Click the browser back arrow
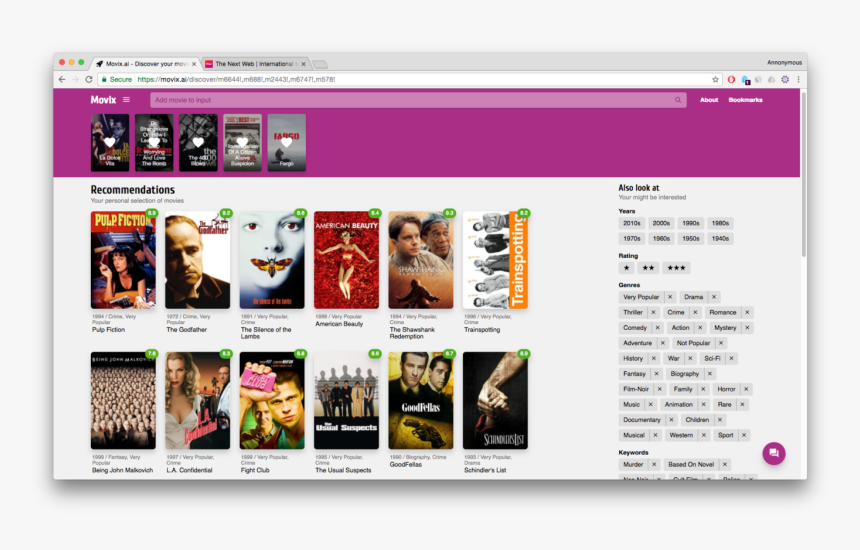Screen dimensions: 860x550 coord(62,80)
